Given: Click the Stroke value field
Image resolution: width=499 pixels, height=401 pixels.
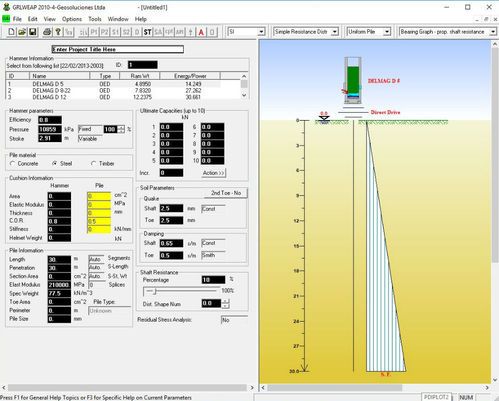Looking at the screenshot, I should (x=50, y=138).
